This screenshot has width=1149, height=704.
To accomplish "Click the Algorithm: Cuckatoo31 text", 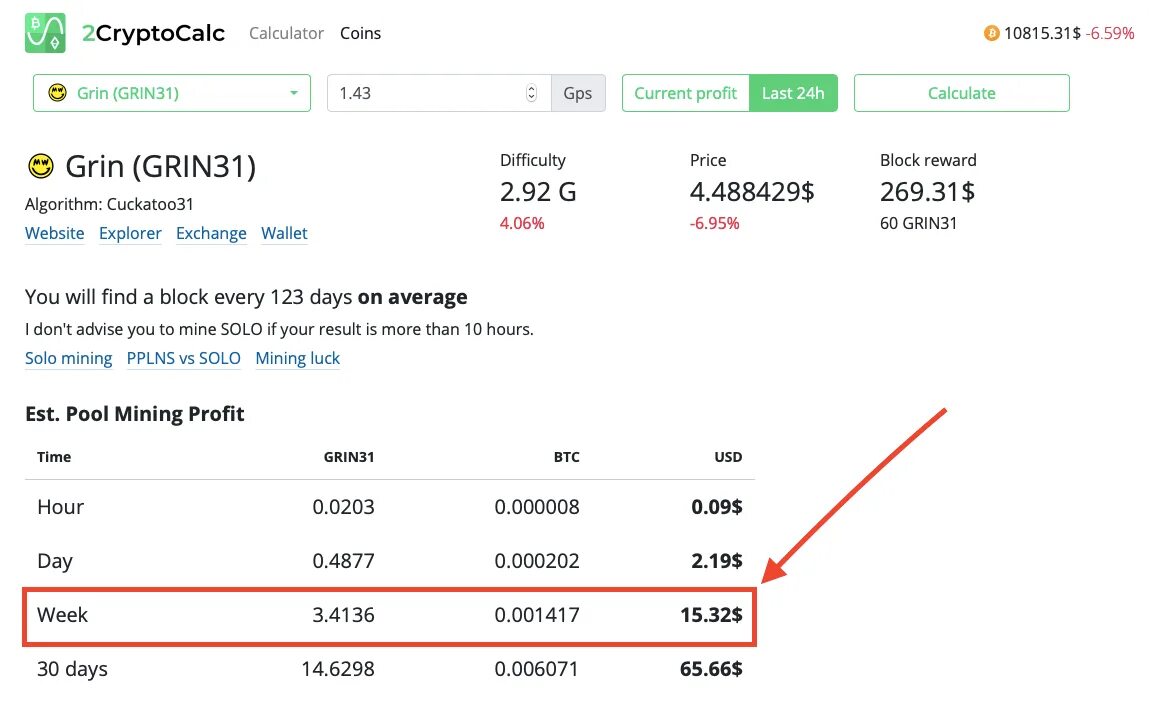I will (109, 204).
